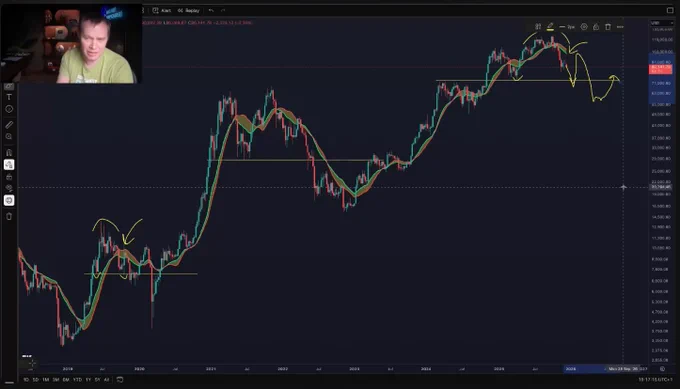Open the brush line color picker
The width and height of the screenshot is (680, 389).
pos(550,27)
